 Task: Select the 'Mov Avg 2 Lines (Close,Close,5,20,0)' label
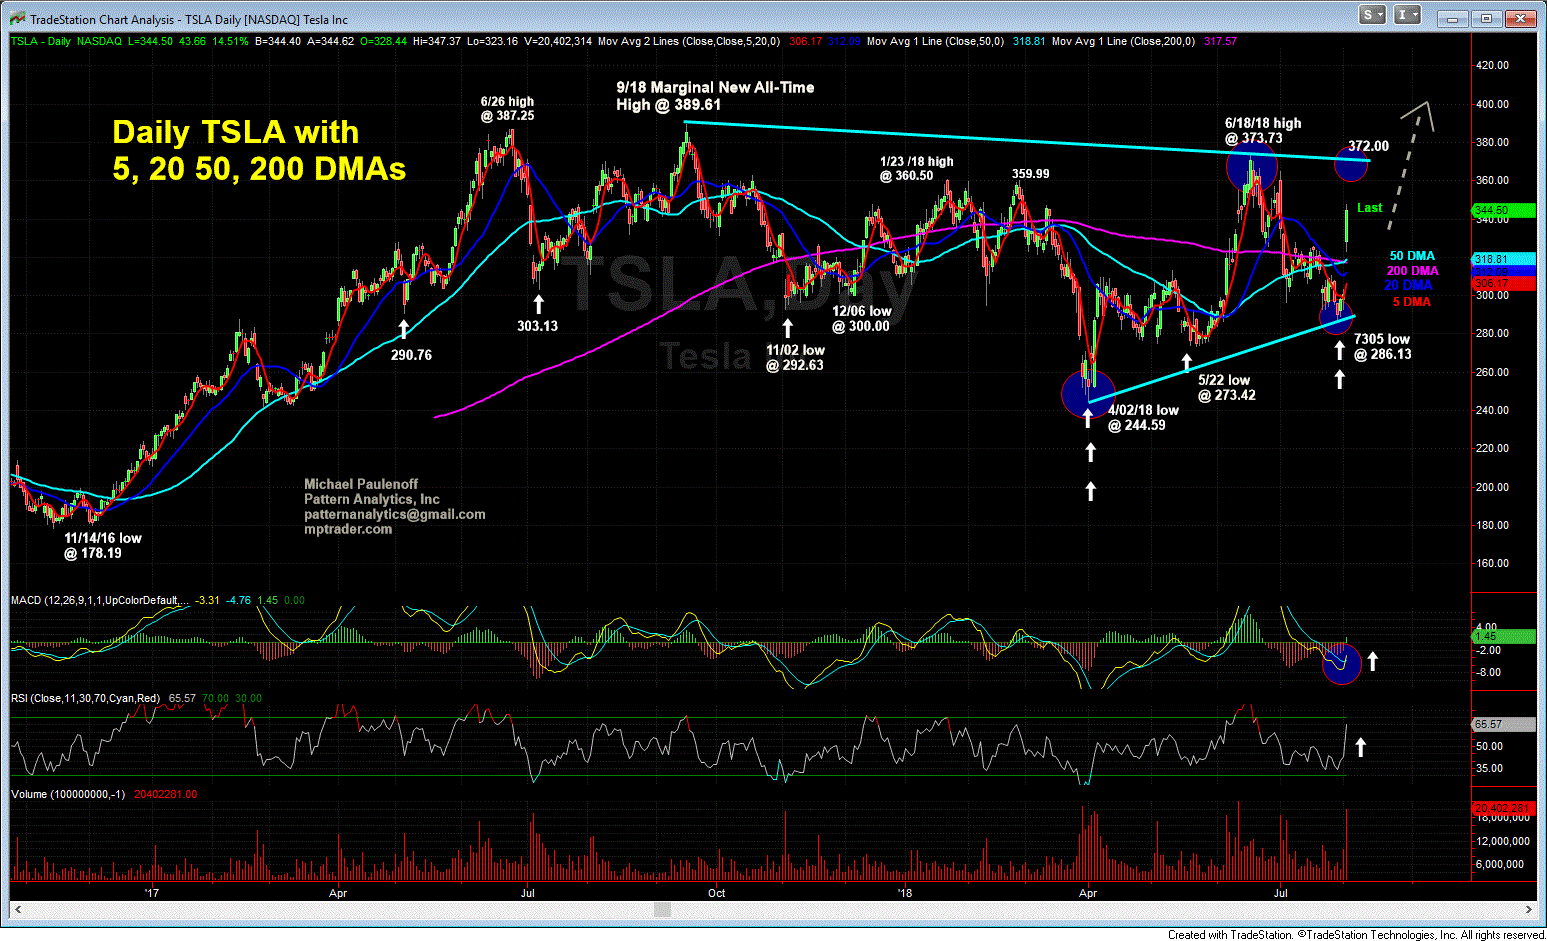coord(689,41)
